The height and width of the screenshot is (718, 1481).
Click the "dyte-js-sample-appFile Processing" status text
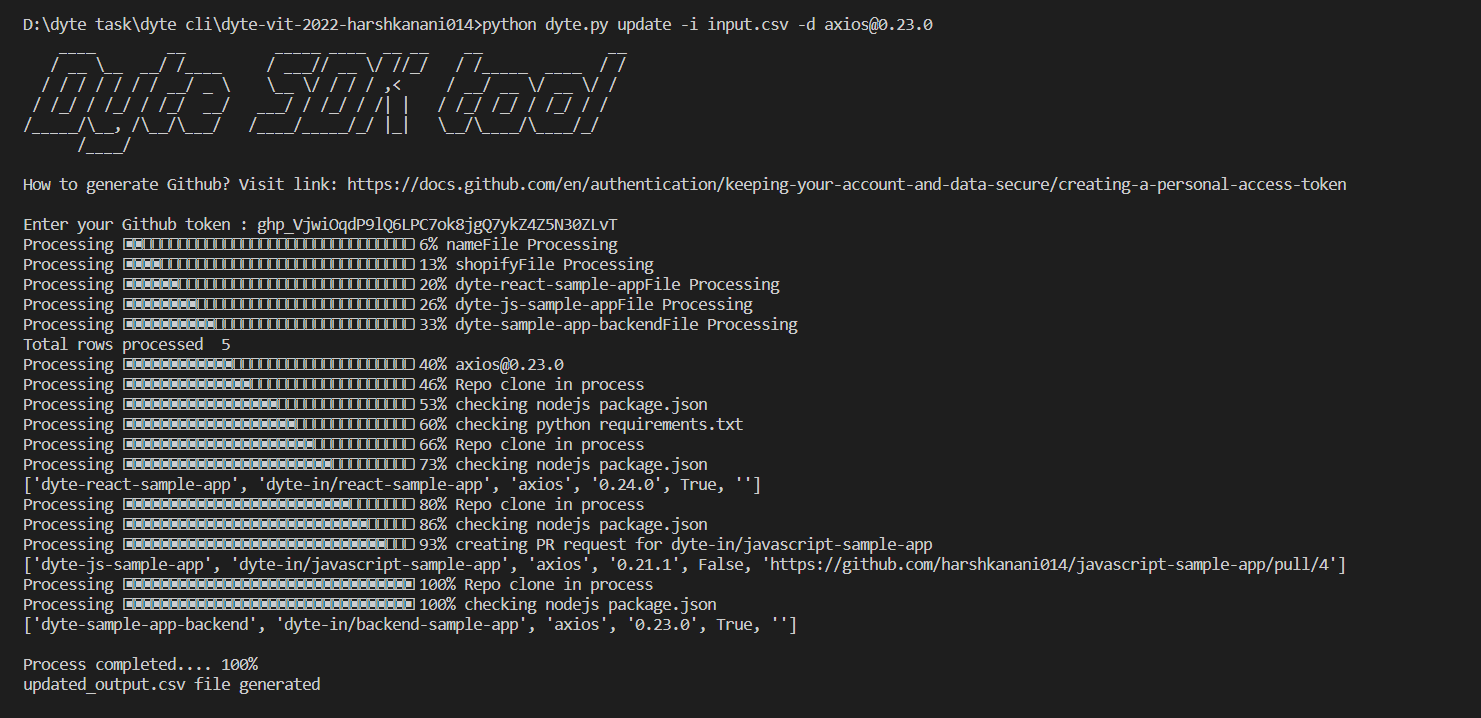(x=604, y=304)
